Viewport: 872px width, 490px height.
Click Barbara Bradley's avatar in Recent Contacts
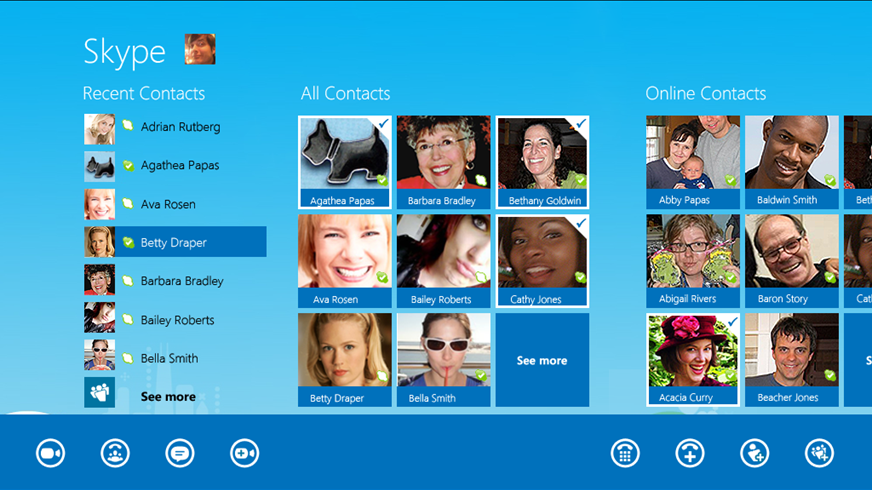coord(100,280)
